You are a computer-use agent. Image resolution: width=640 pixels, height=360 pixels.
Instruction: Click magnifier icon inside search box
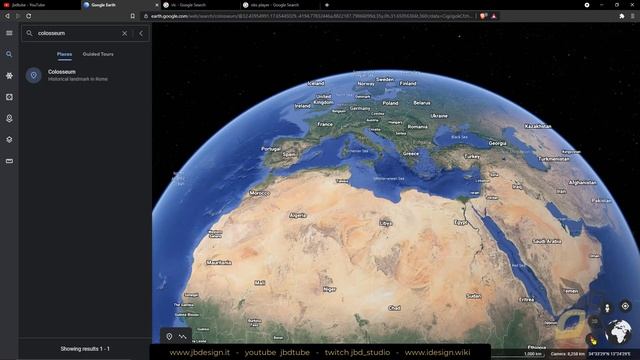point(29,33)
